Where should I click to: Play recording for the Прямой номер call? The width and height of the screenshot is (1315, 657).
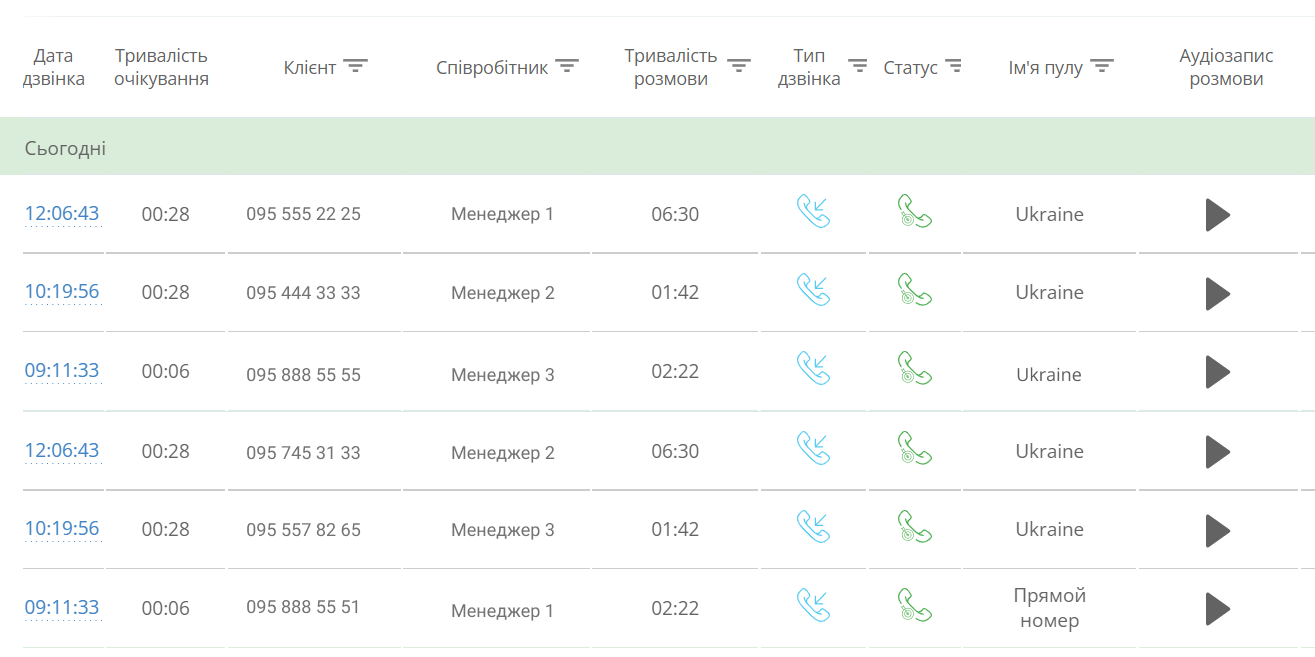point(1217,608)
